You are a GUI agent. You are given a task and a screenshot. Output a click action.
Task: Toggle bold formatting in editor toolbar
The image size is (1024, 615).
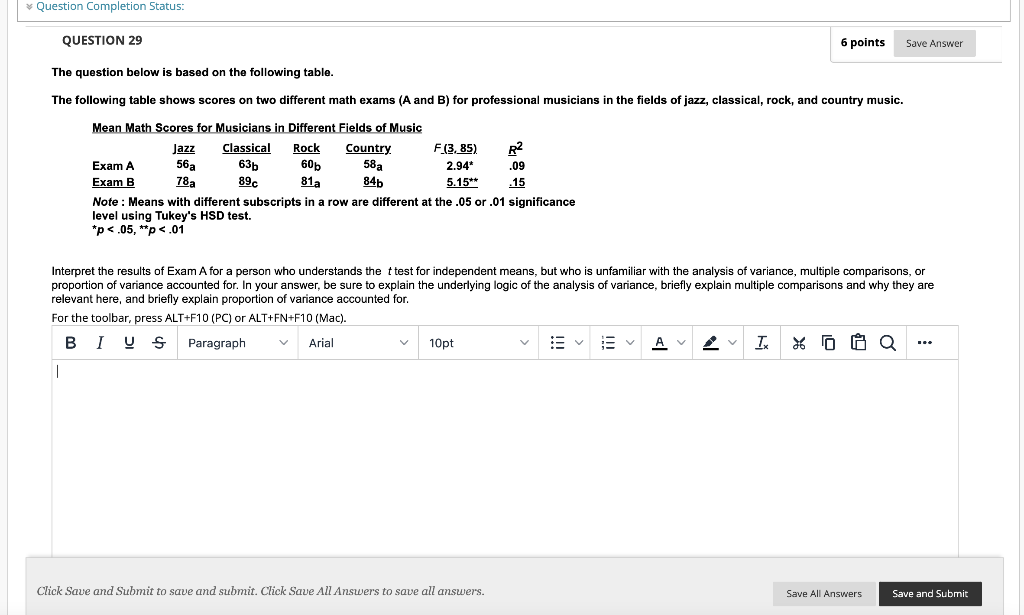point(71,343)
